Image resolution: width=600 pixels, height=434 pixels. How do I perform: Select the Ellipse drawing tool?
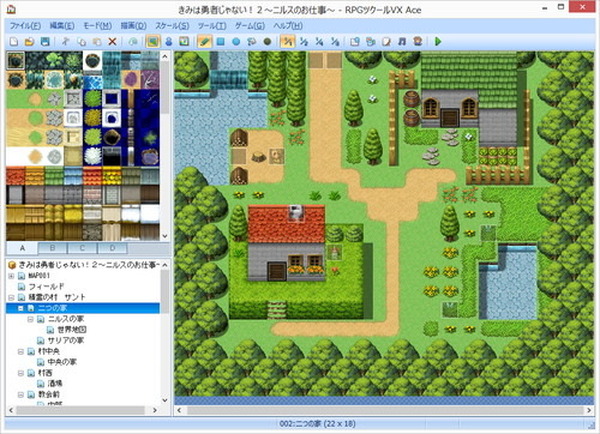click(236, 41)
